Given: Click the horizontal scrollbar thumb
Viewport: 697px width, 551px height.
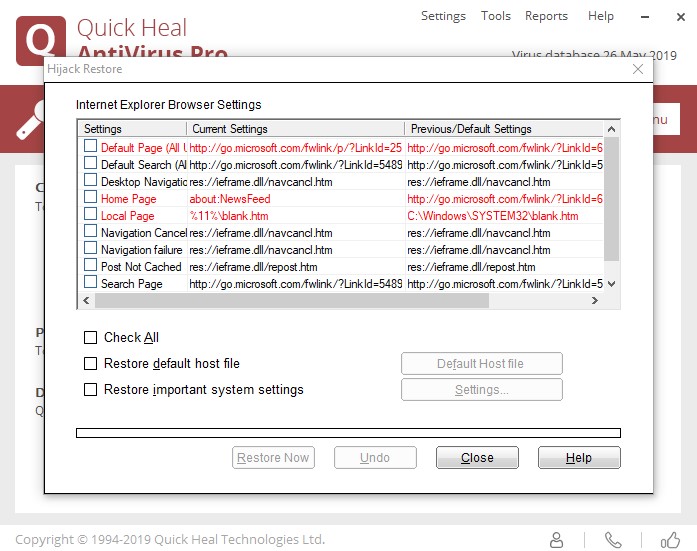Looking at the screenshot, I should [x=292, y=300].
